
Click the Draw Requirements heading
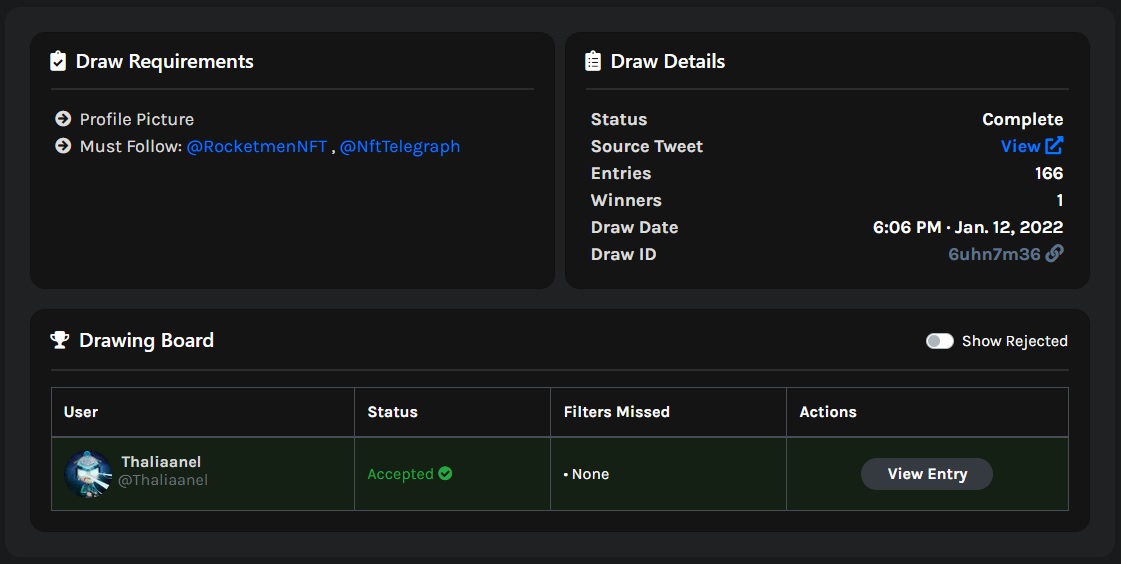pos(164,61)
